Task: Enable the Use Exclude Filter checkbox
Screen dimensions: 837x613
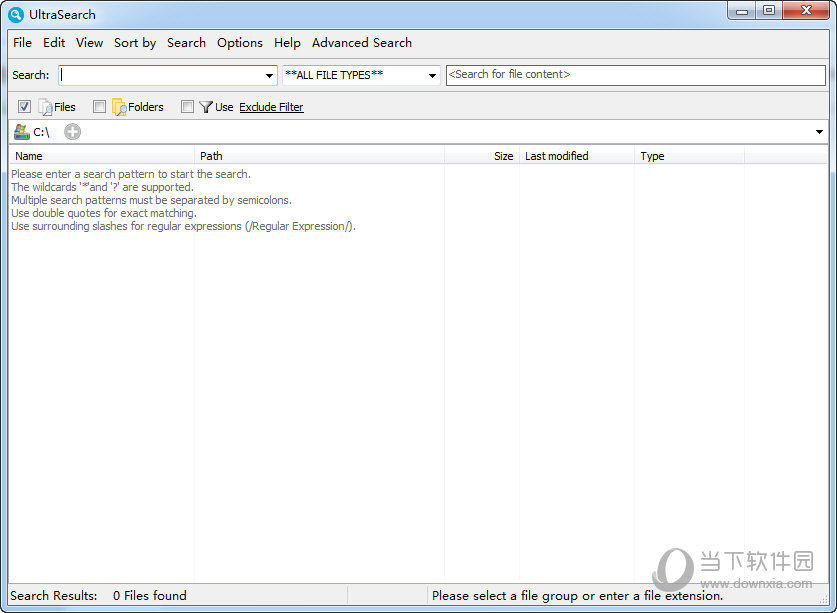Action: click(x=187, y=106)
